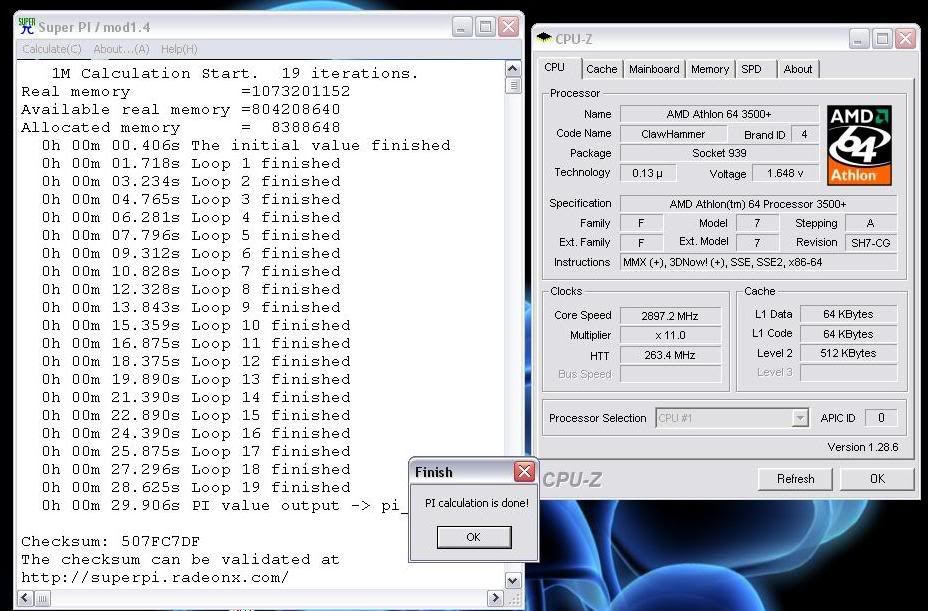Click the Refresh button in CPU-Z
This screenshot has height=611, width=928.
[x=795, y=478]
